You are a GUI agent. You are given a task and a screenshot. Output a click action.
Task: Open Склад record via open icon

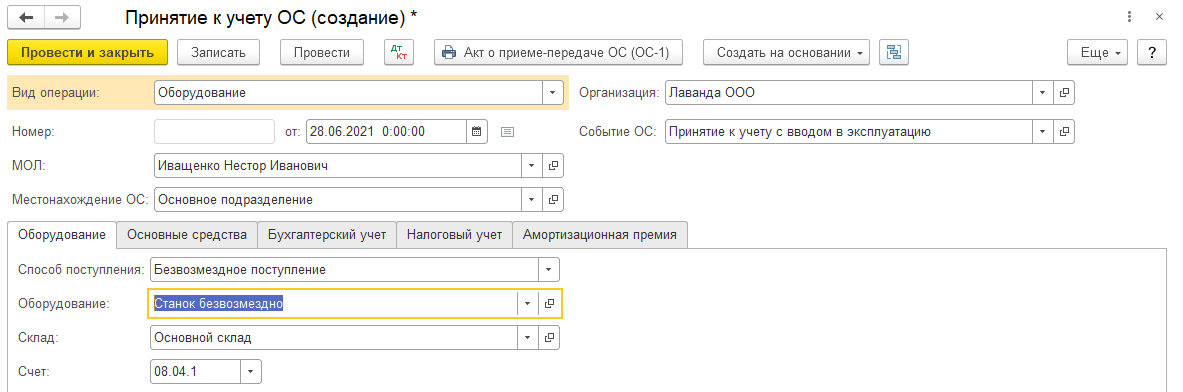[x=549, y=338]
